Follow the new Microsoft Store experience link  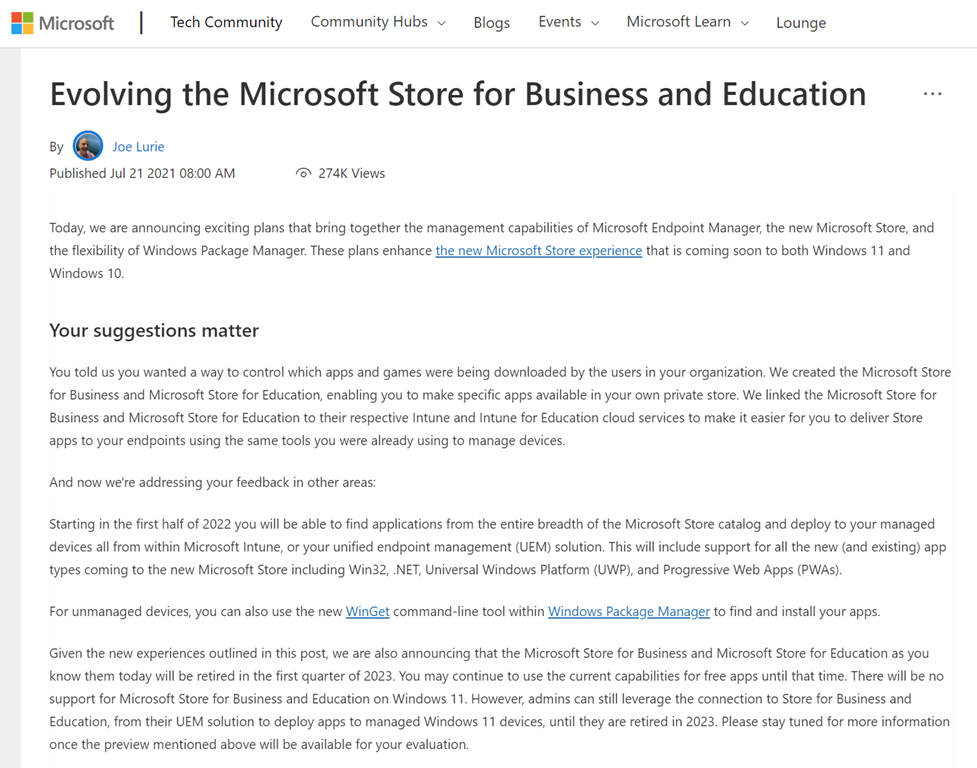[538, 250]
